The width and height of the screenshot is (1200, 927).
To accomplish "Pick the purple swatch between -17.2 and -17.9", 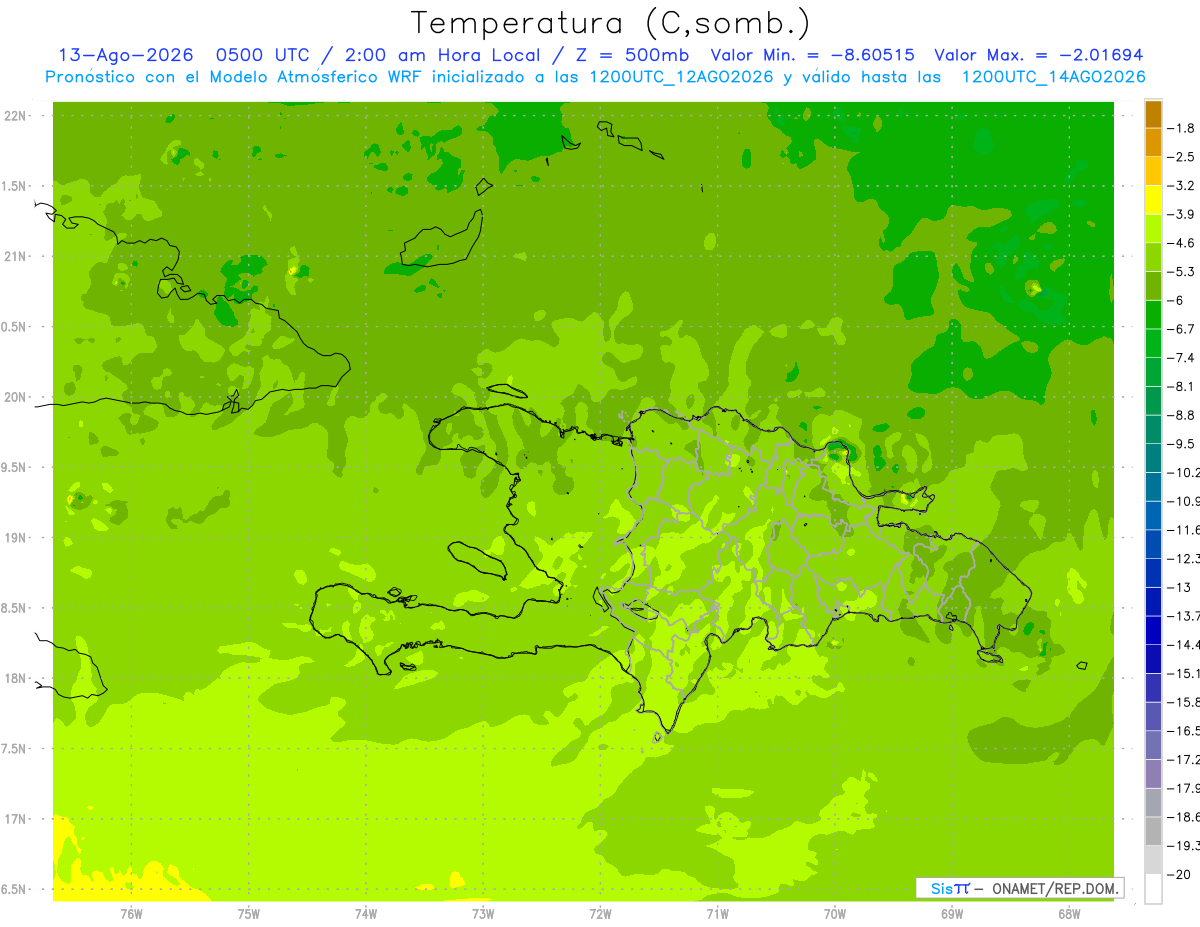I will click(1153, 774).
